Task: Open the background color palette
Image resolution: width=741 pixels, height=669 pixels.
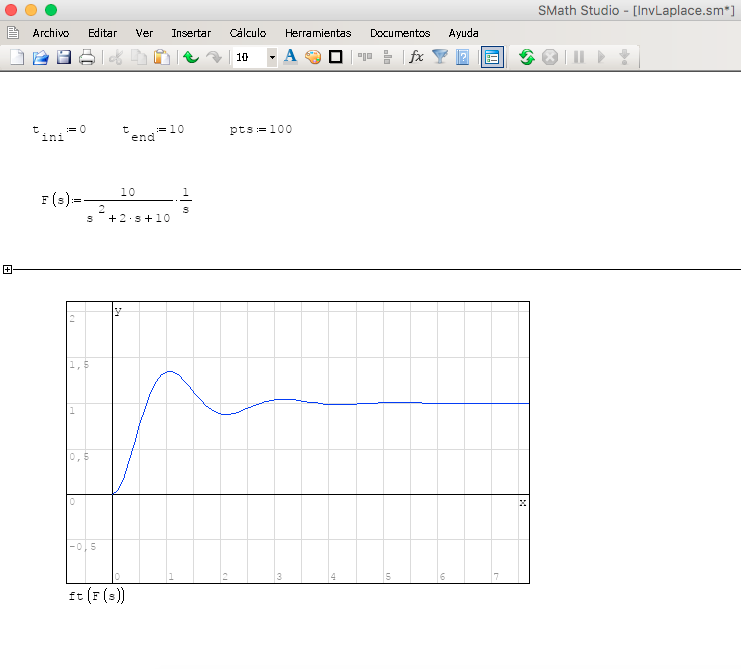Action: pos(313,57)
